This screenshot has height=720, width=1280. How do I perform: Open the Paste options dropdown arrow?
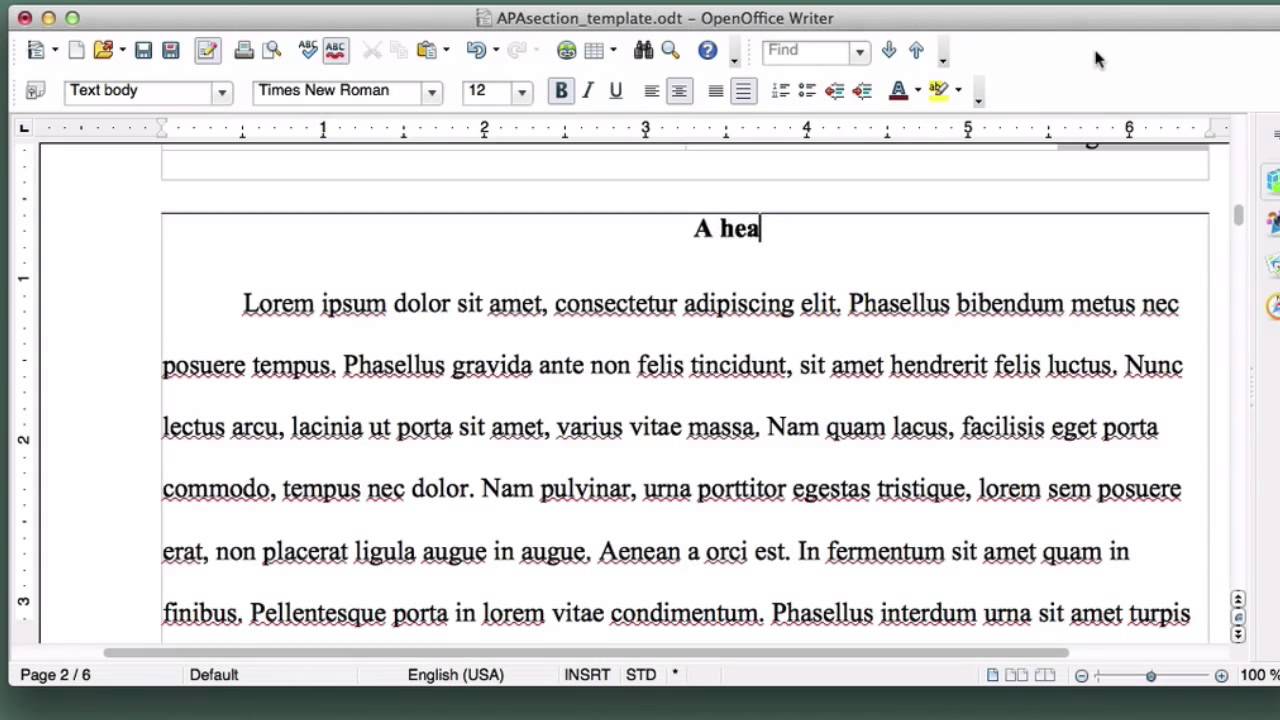click(446, 50)
